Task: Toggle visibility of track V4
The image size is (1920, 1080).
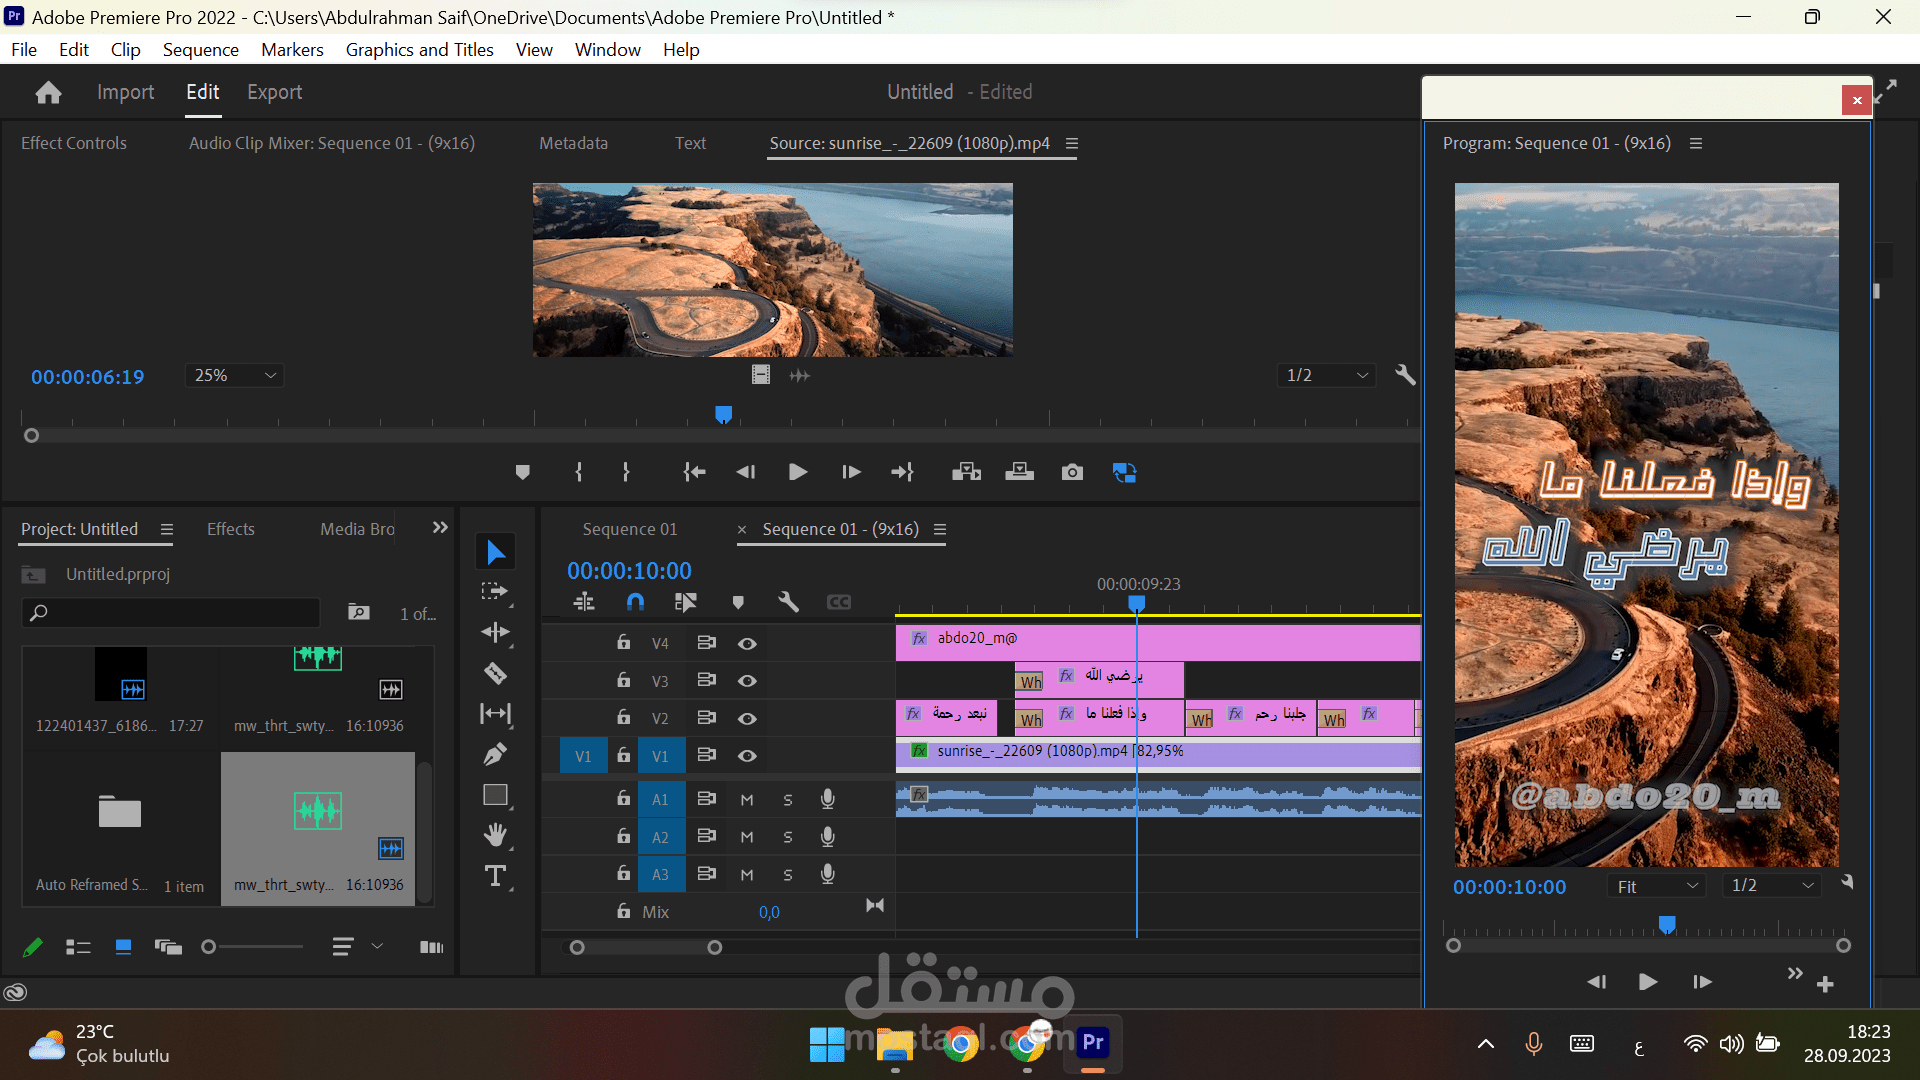Action: [x=747, y=643]
